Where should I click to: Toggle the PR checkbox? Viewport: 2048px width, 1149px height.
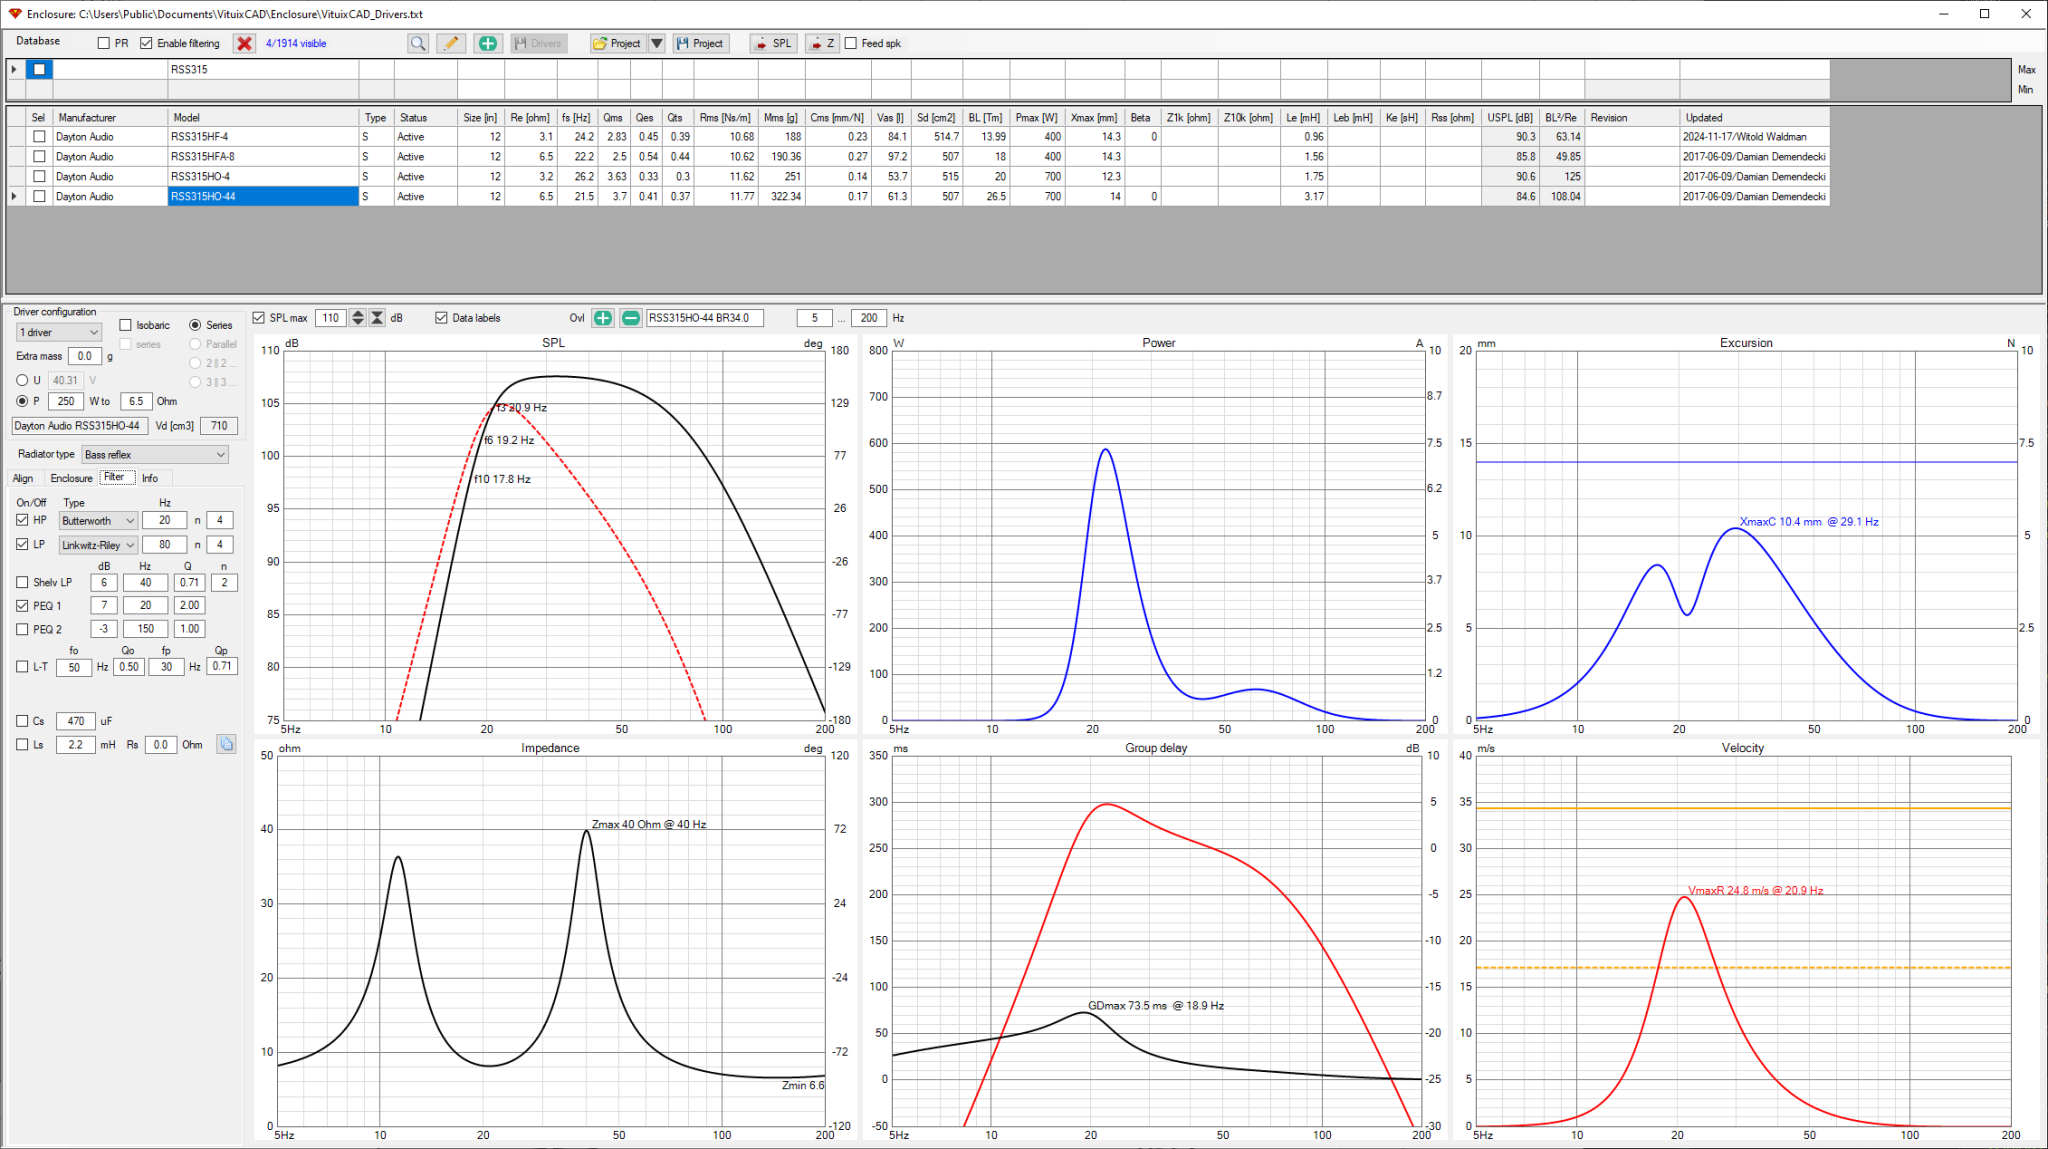(103, 43)
